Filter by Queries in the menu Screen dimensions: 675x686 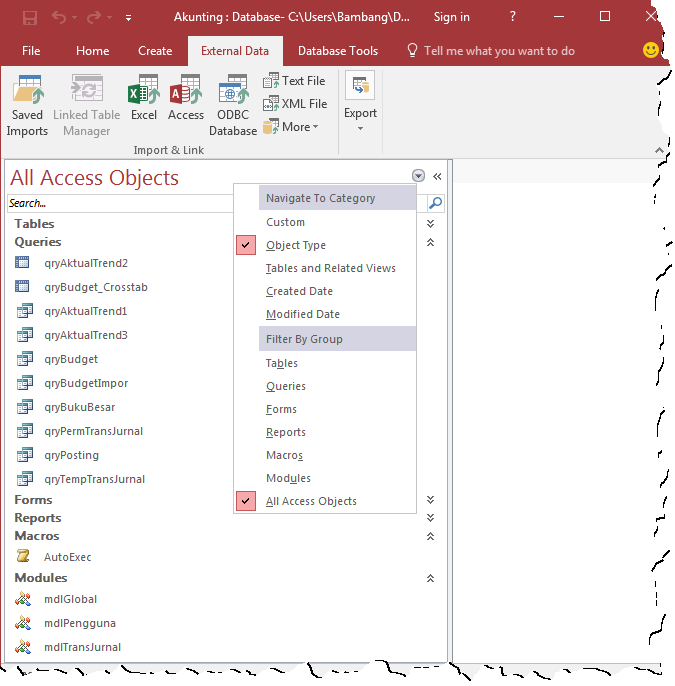(325, 386)
